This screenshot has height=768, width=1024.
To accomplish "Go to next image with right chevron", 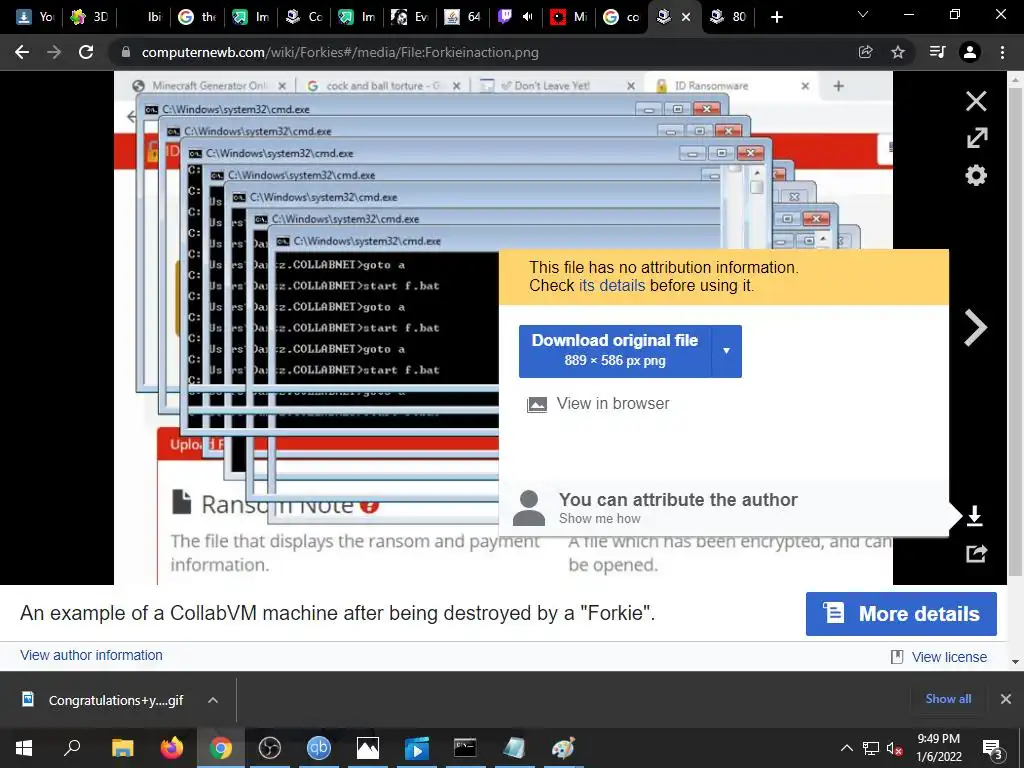I will point(976,328).
